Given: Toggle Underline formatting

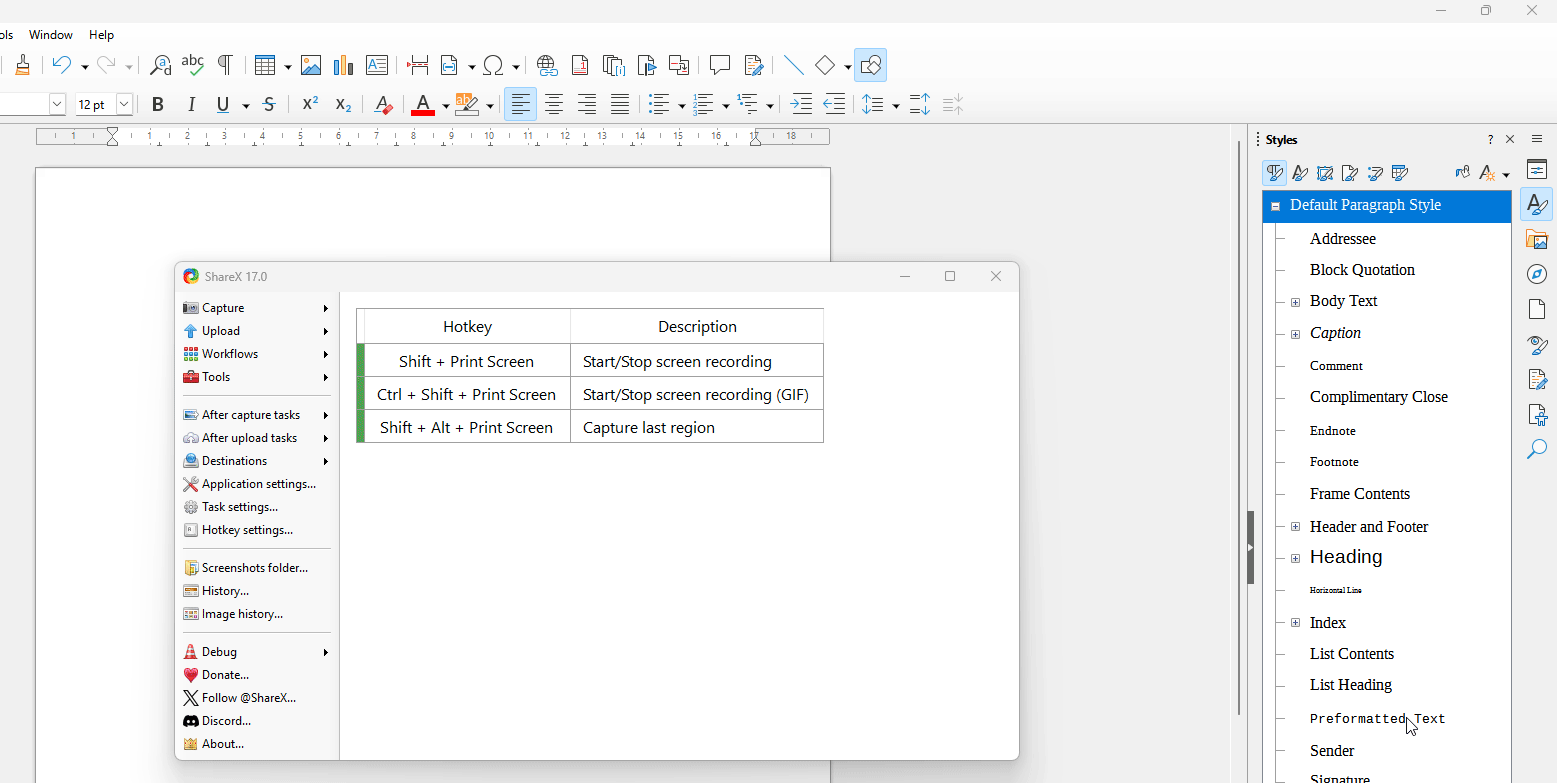Looking at the screenshot, I should 222,104.
